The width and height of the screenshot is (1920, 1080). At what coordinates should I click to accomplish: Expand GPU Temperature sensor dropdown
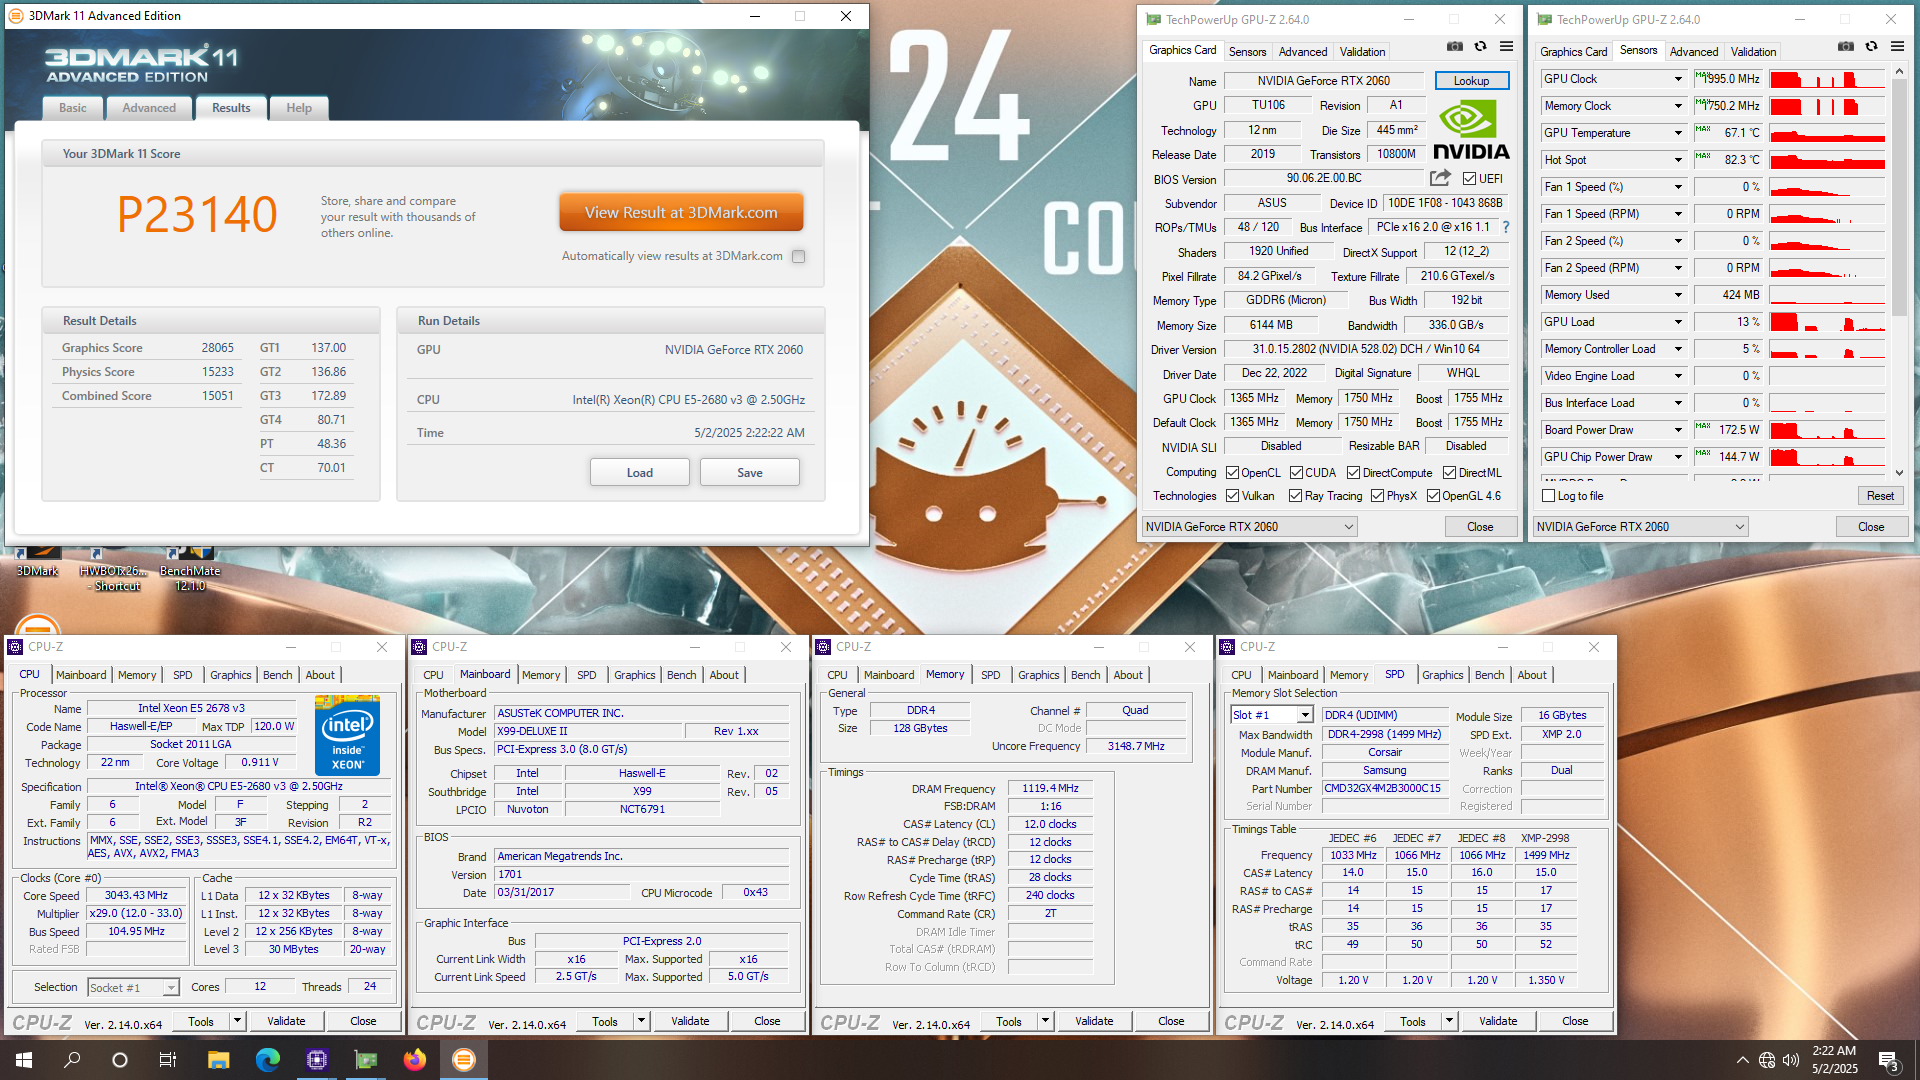click(x=1678, y=133)
